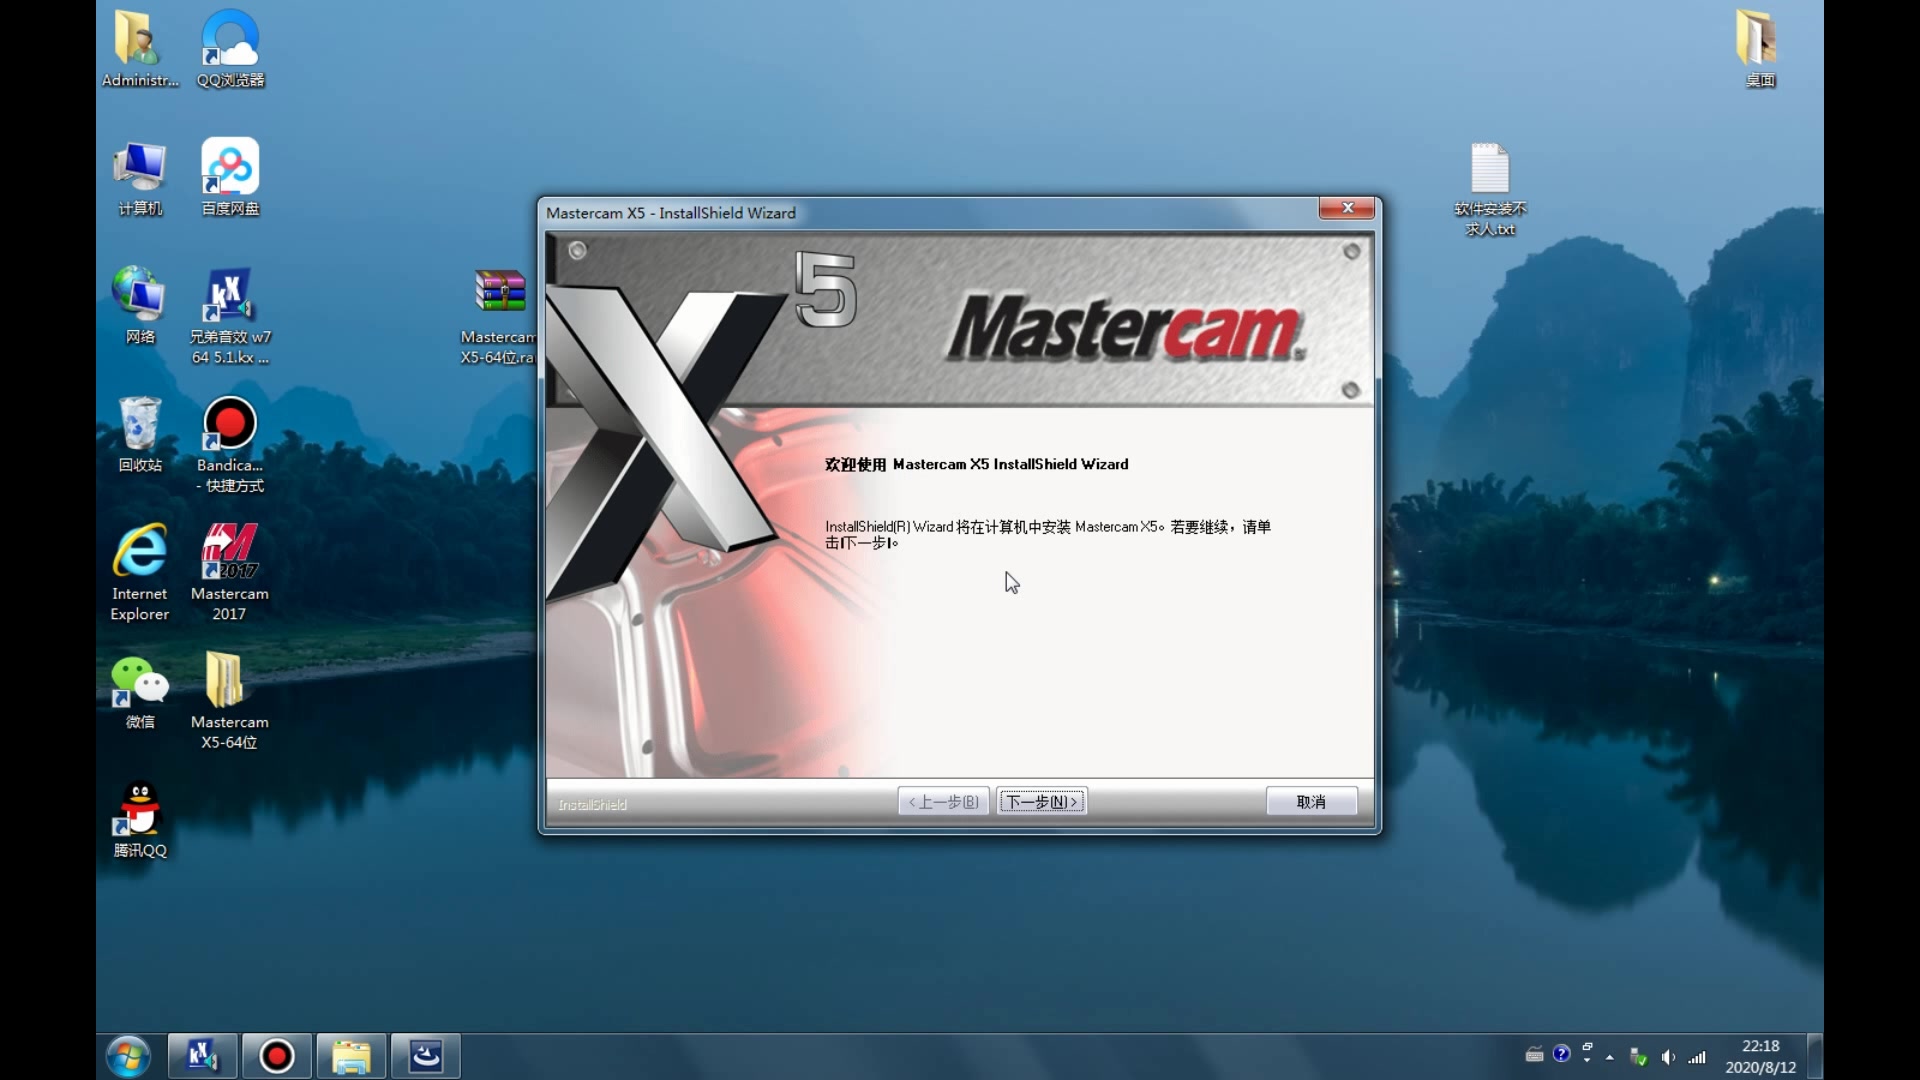Select the 微信 WeChat desktop icon

coord(140,692)
